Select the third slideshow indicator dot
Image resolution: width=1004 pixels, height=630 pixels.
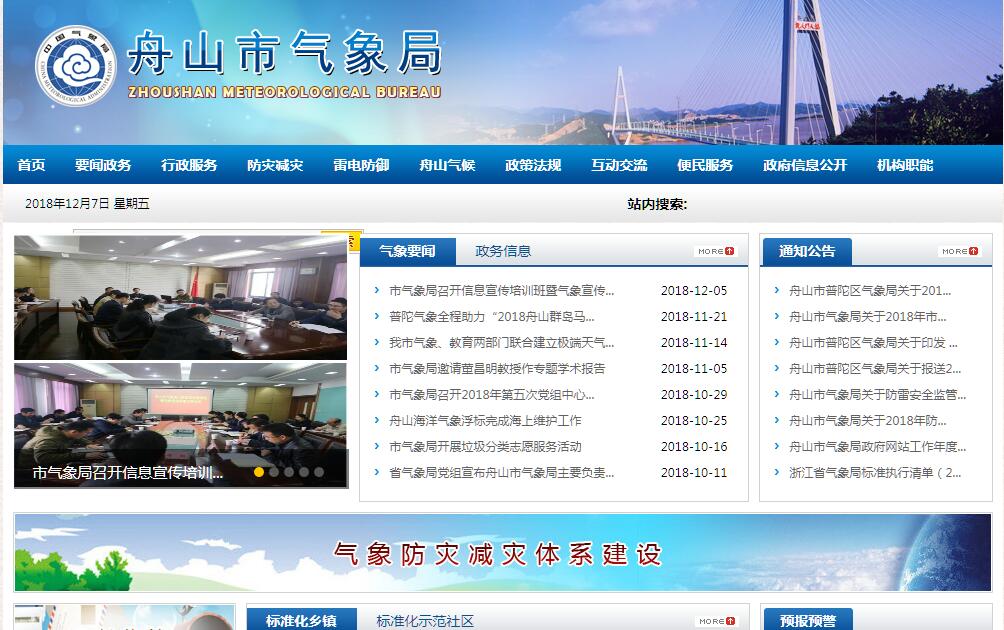click(x=289, y=472)
